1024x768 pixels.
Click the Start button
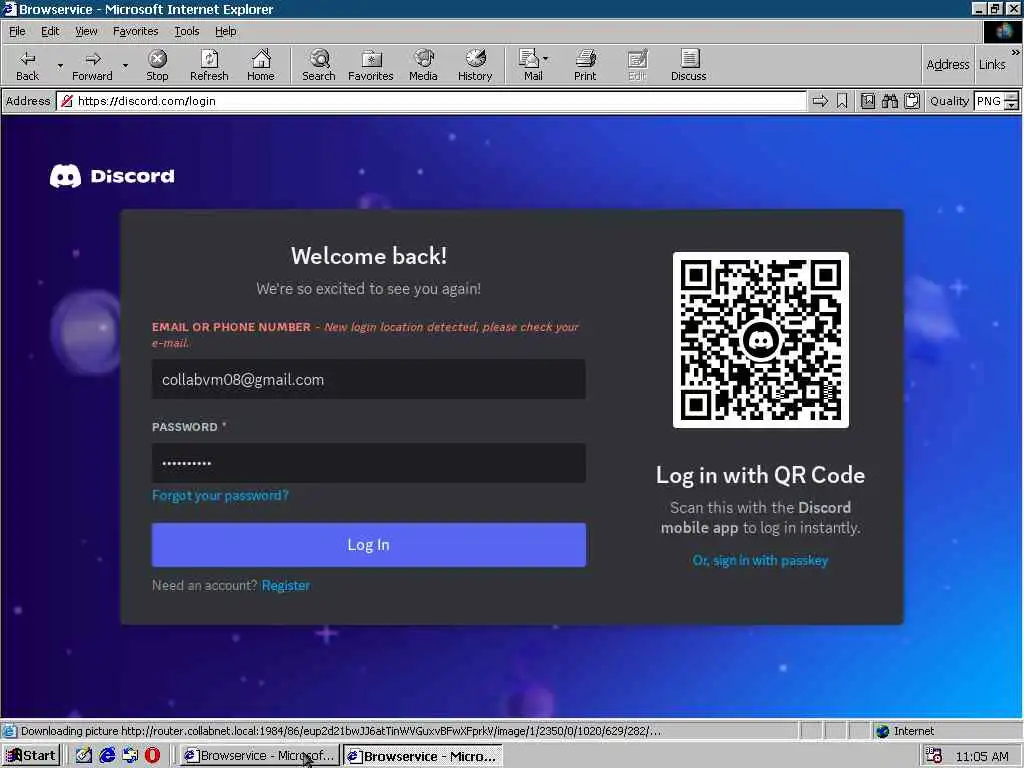tap(31, 756)
